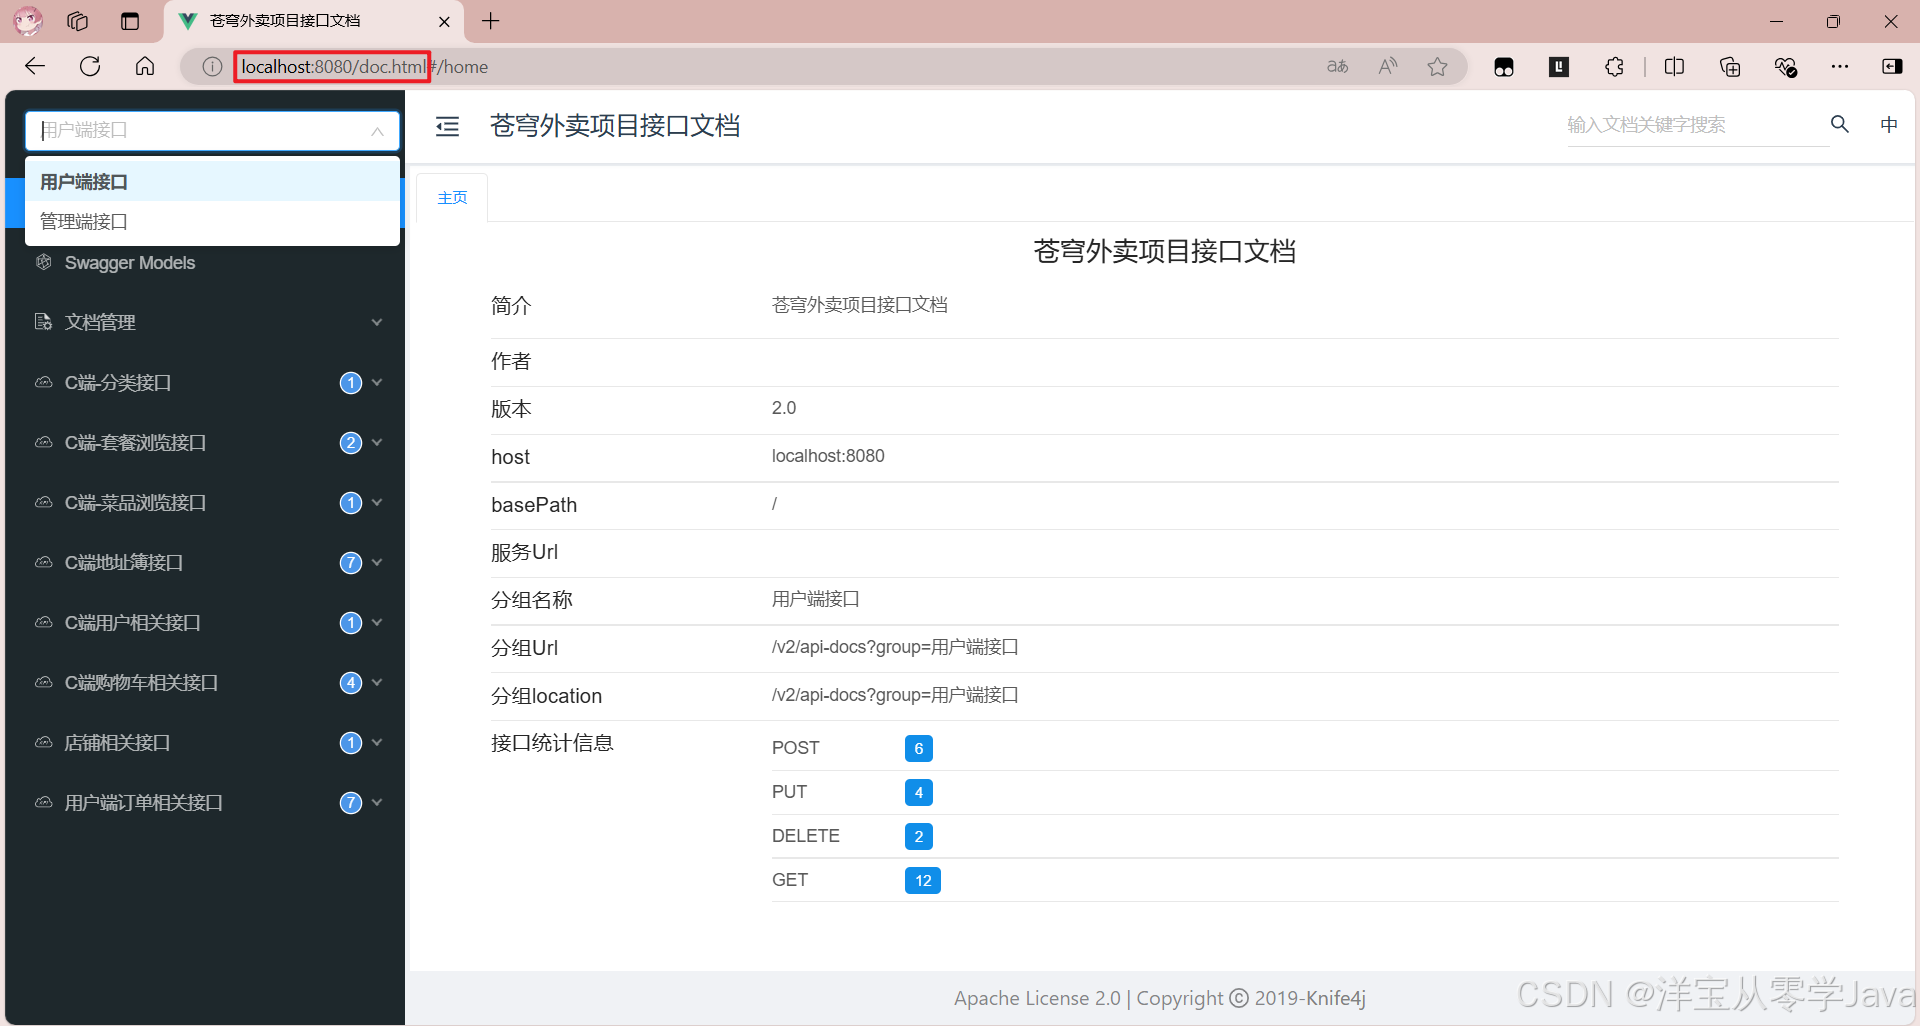Click the 分组Url value text
Viewport: 1920px width, 1026px height.
(x=895, y=647)
